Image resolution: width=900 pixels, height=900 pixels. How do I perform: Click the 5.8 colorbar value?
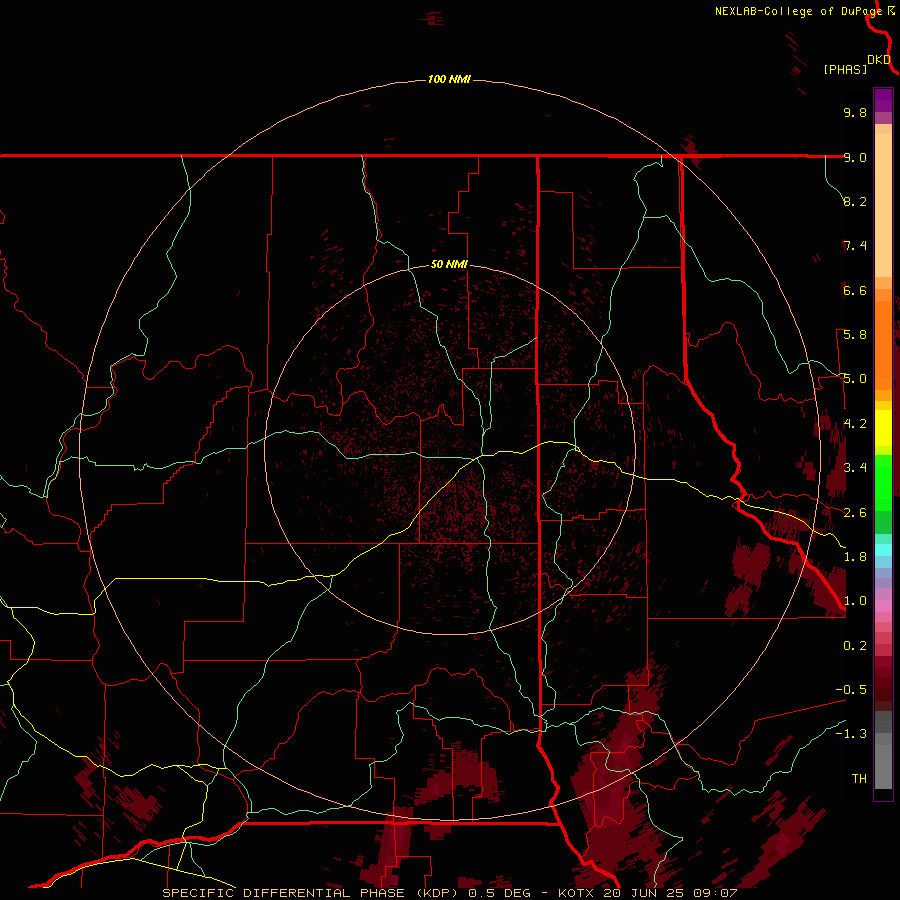coord(855,335)
